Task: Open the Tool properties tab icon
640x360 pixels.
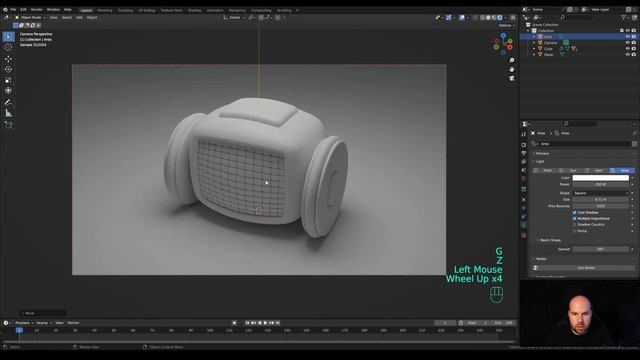Action: [524, 134]
